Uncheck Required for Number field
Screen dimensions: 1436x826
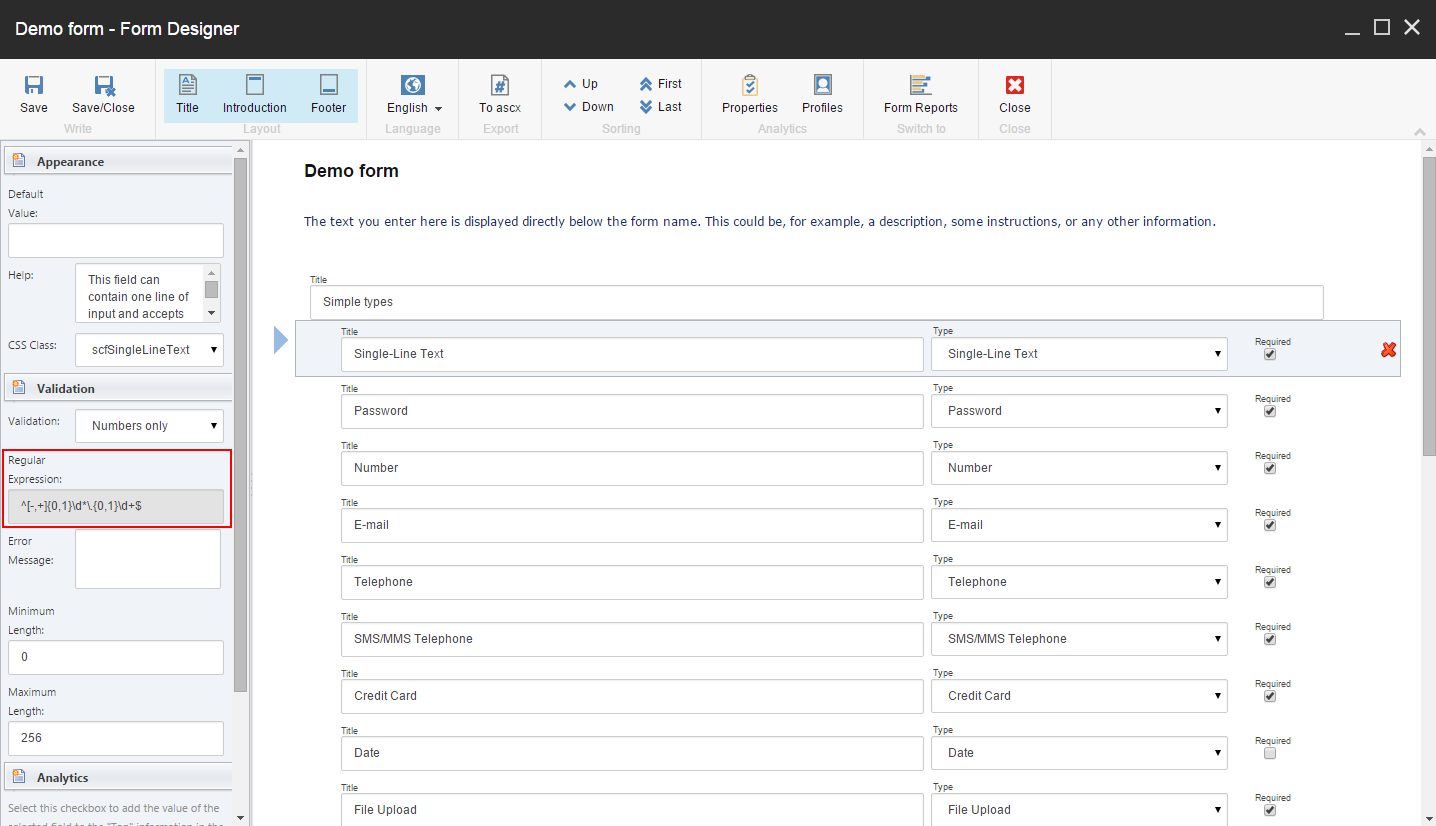tap(1270, 468)
